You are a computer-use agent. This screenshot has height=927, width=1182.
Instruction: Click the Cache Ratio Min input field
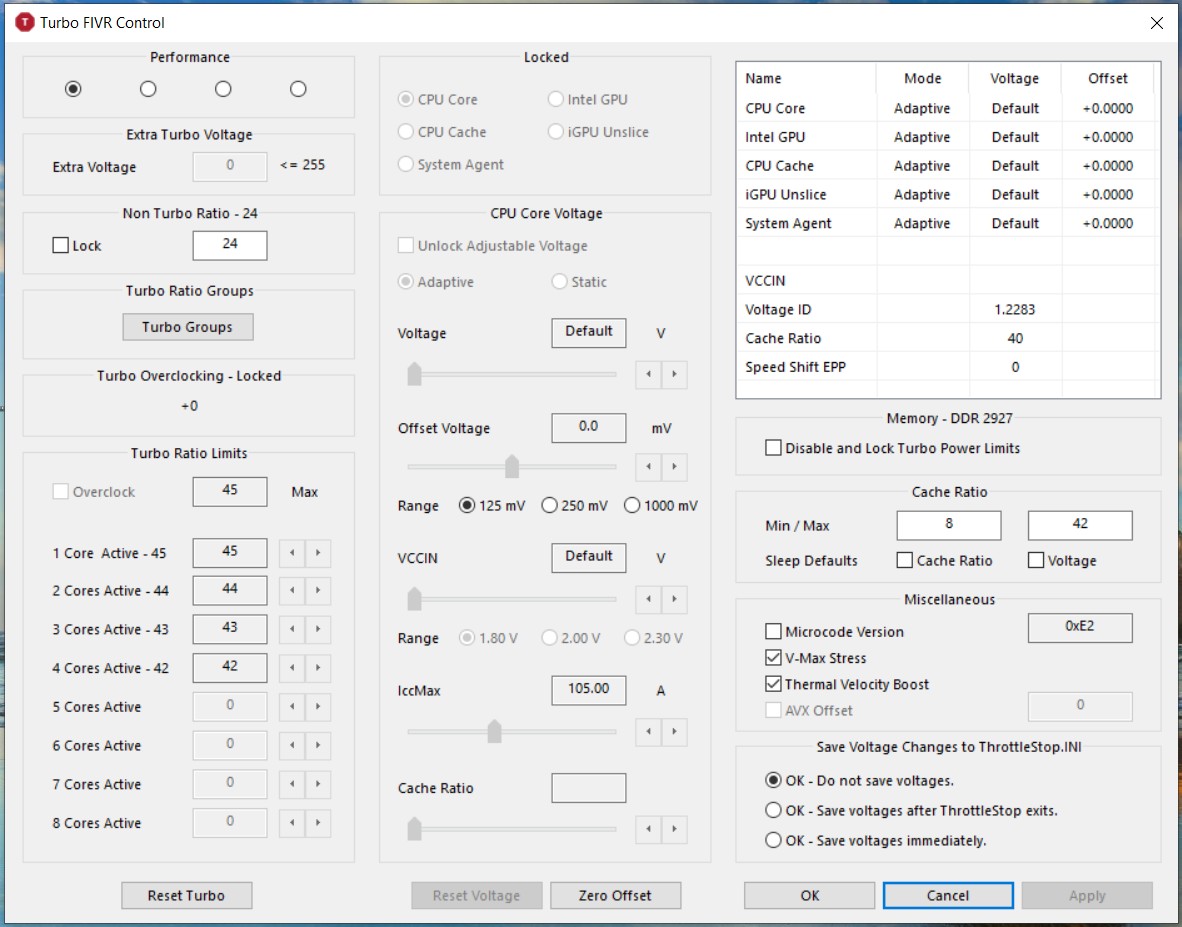948,525
